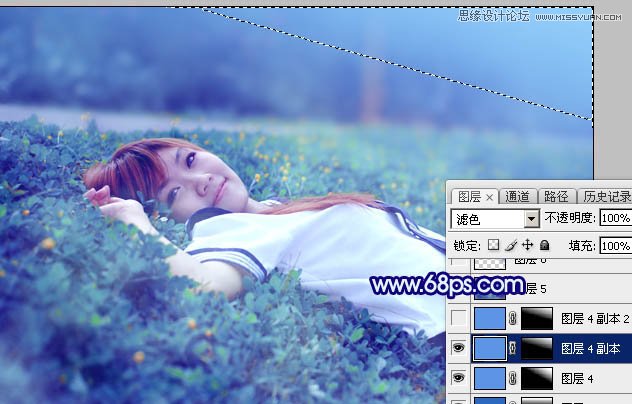
Task: Hide the 图层 4 layer
Action: point(458,378)
